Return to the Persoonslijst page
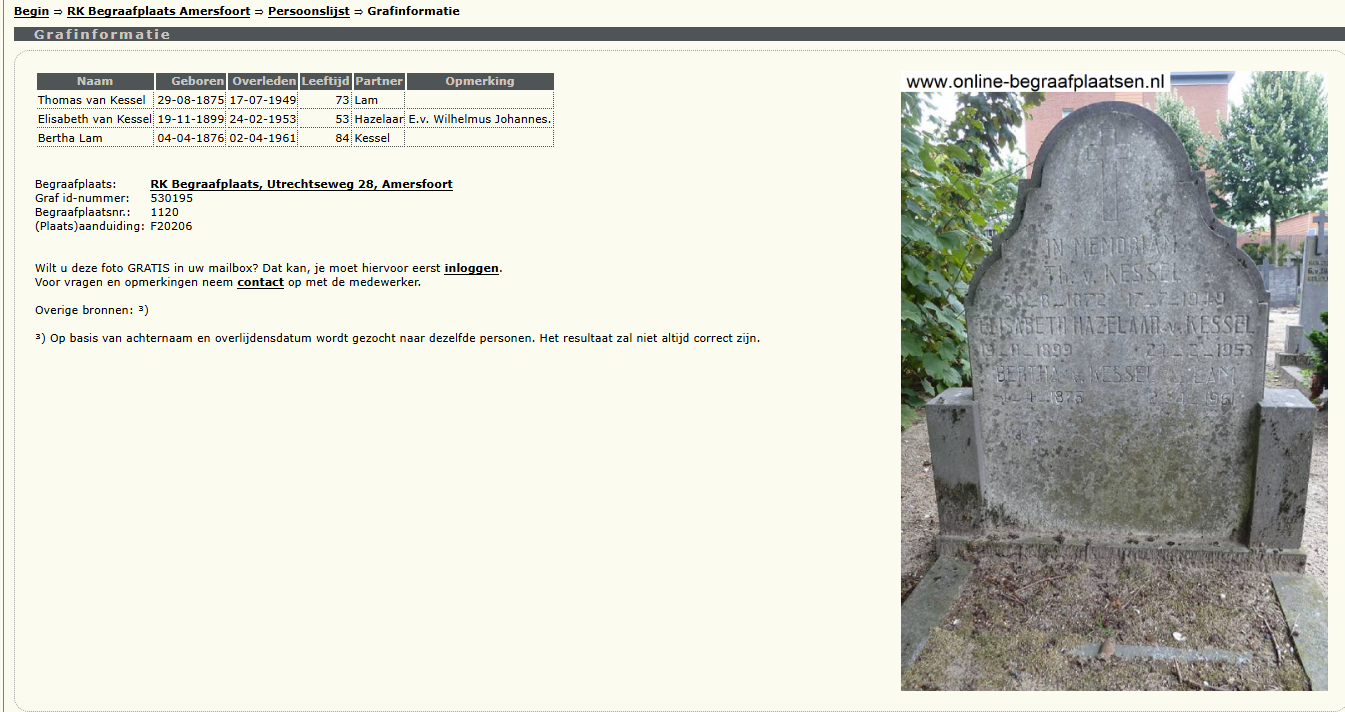1345x712 pixels. (309, 11)
